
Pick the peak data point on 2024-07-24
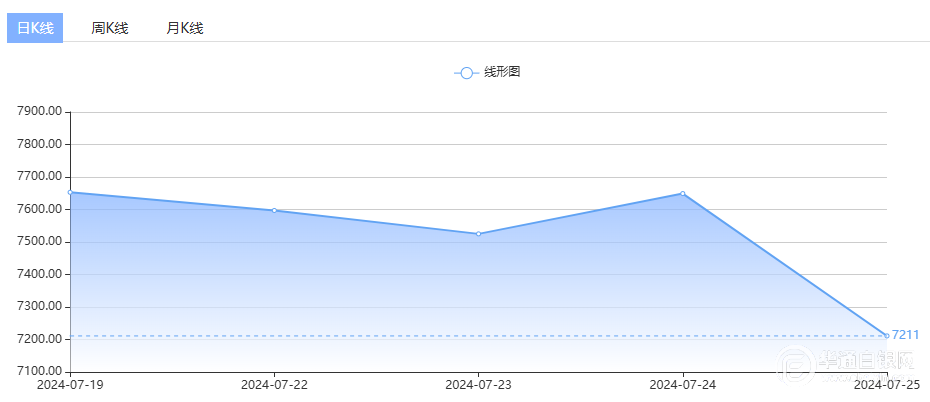click(x=683, y=193)
